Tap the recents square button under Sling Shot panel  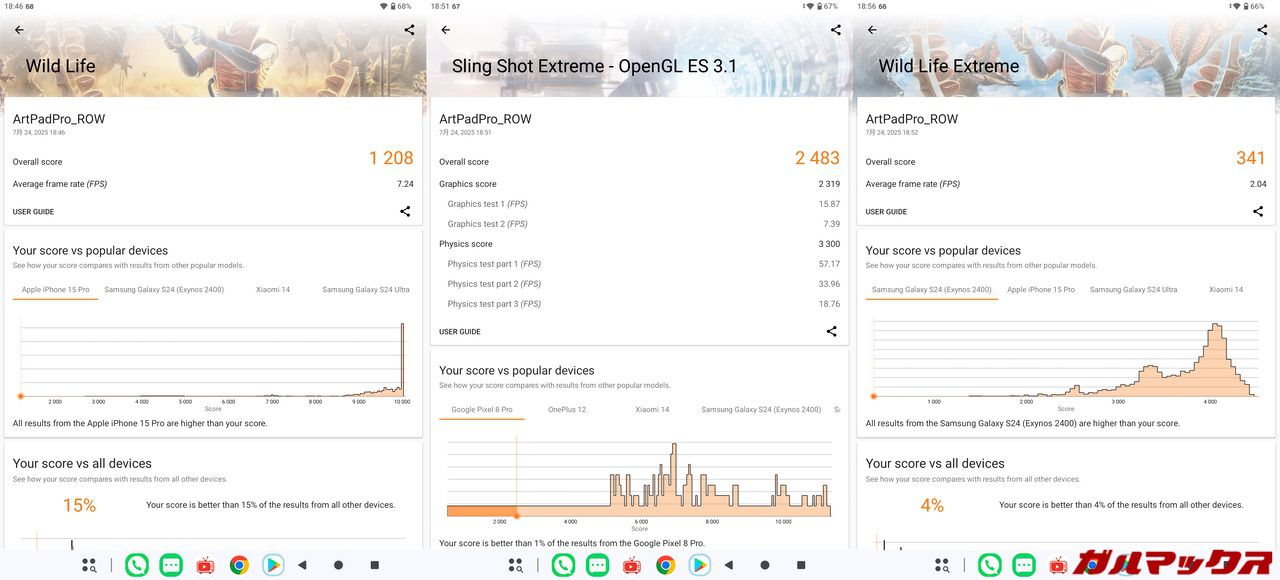pyautogui.click(x=801, y=565)
